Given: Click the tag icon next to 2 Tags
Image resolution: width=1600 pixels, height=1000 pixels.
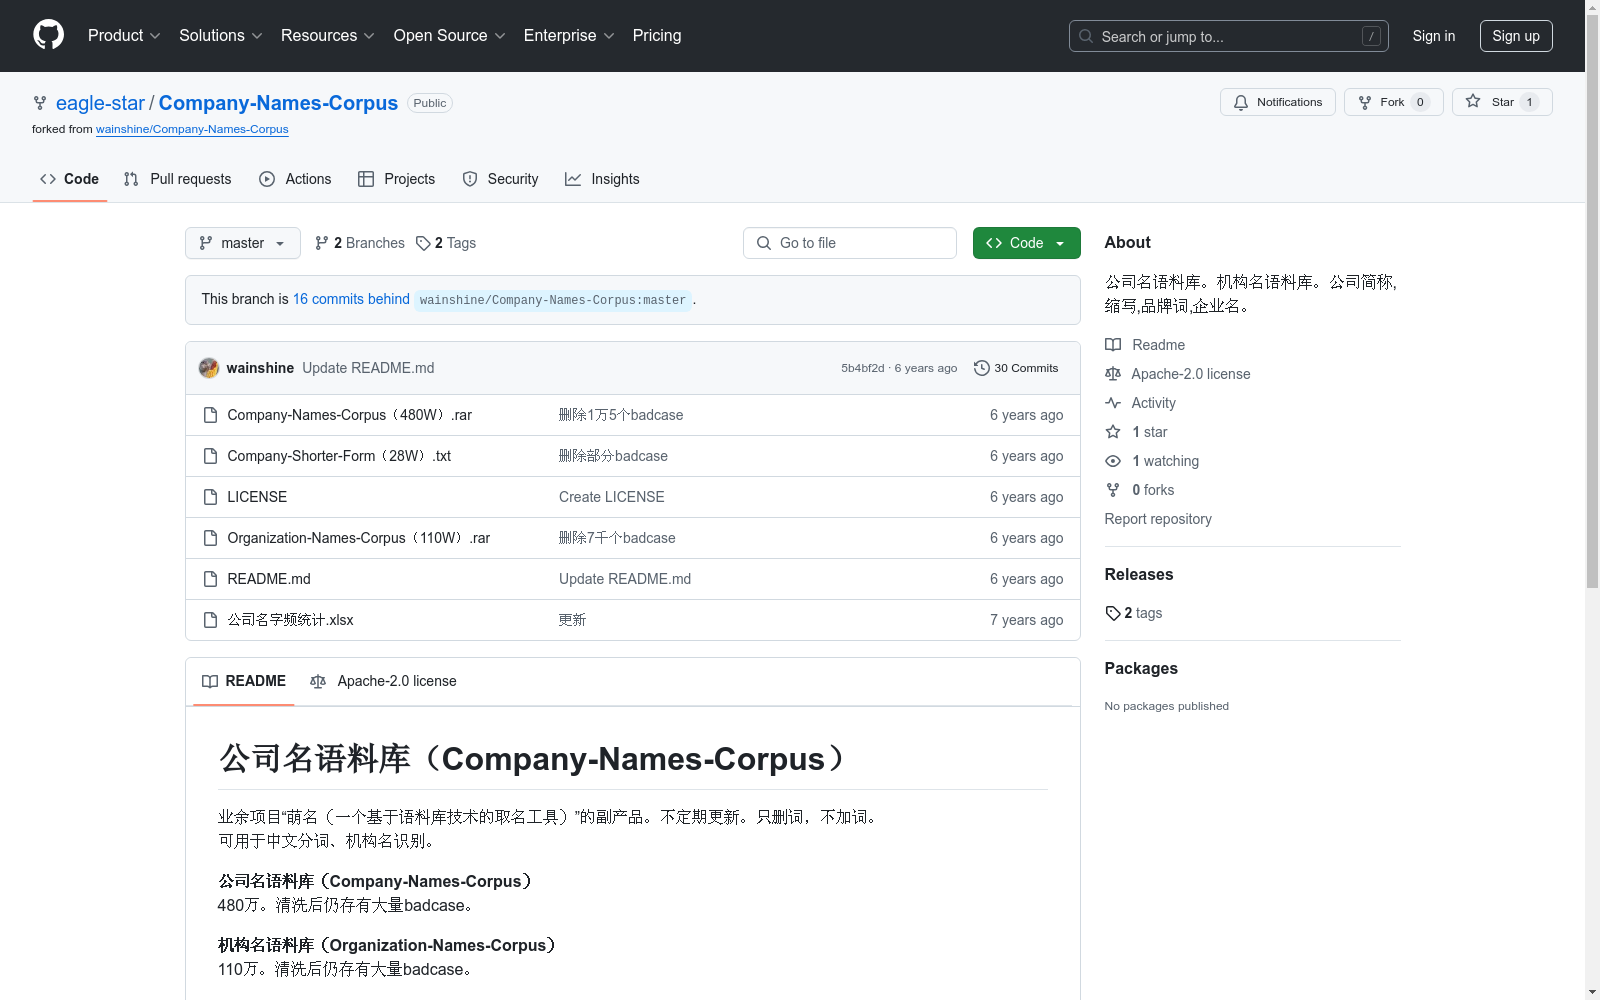Looking at the screenshot, I should point(423,243).
